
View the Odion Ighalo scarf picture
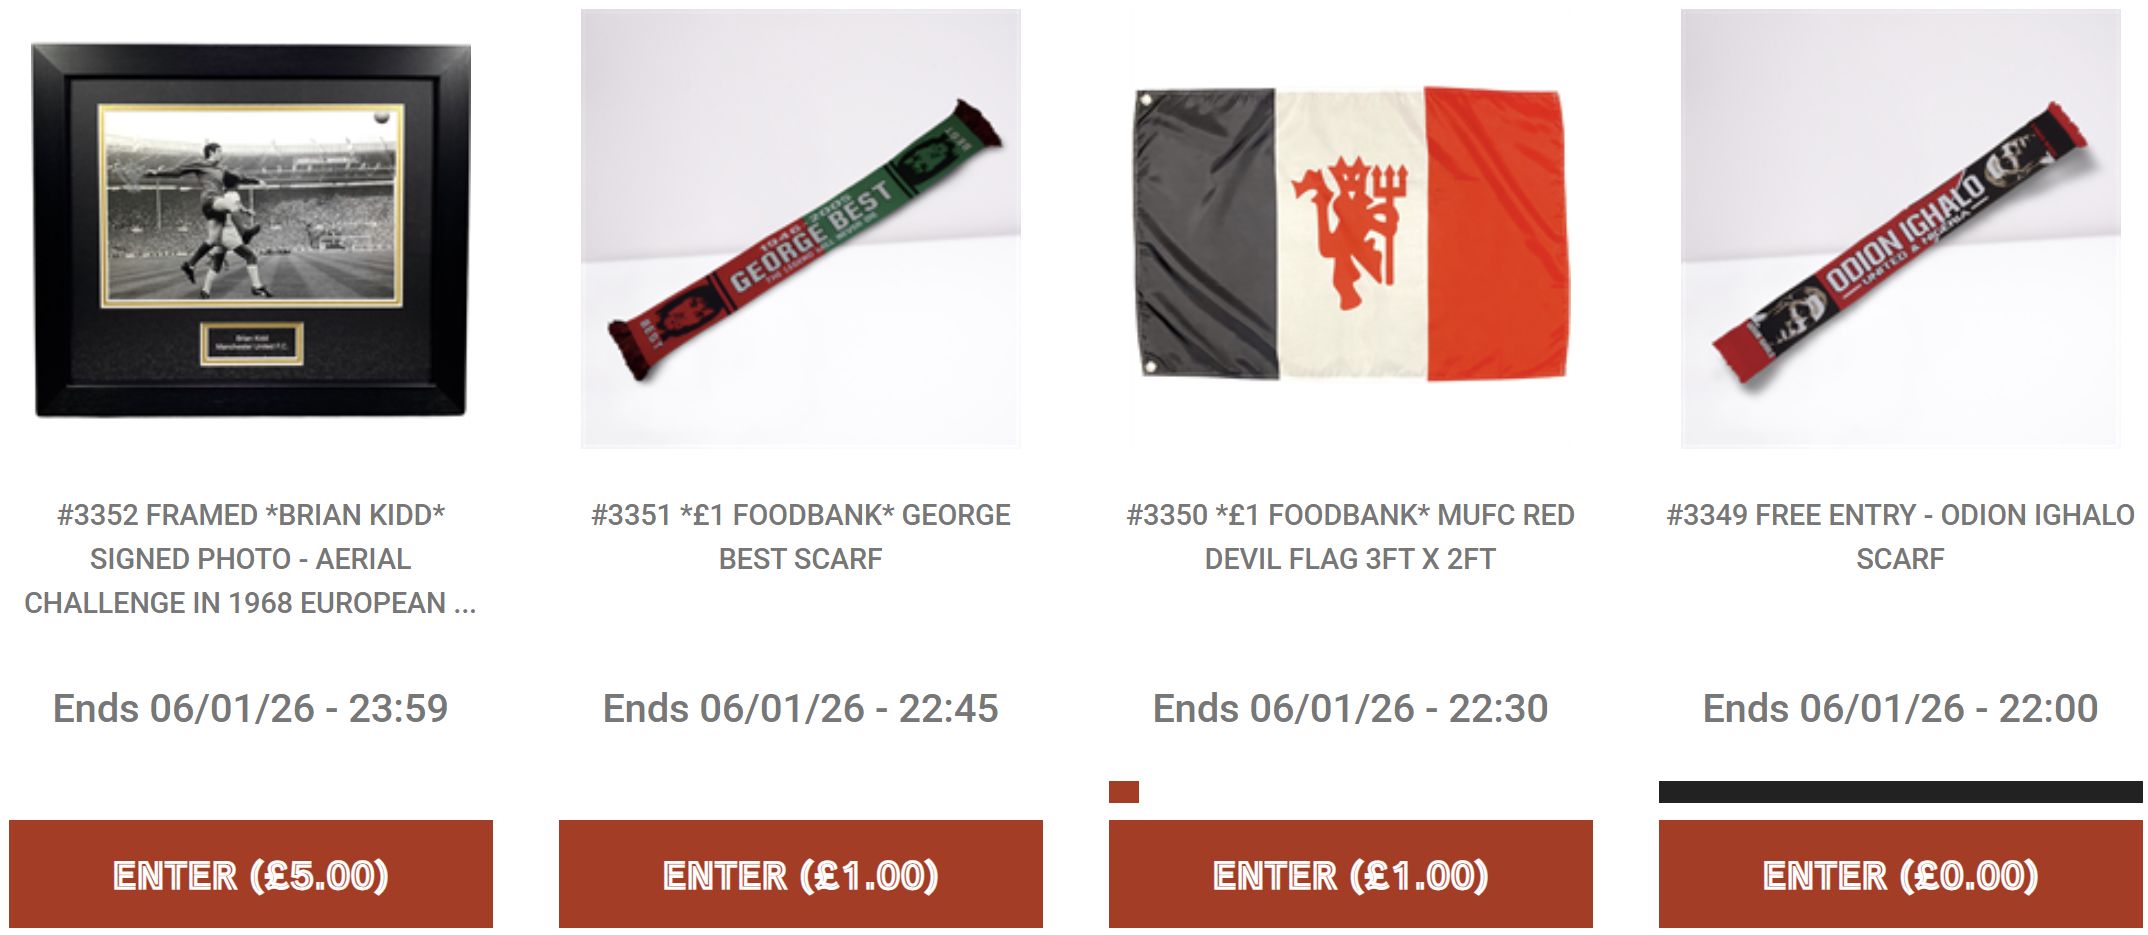click(x=1900, y=229)
